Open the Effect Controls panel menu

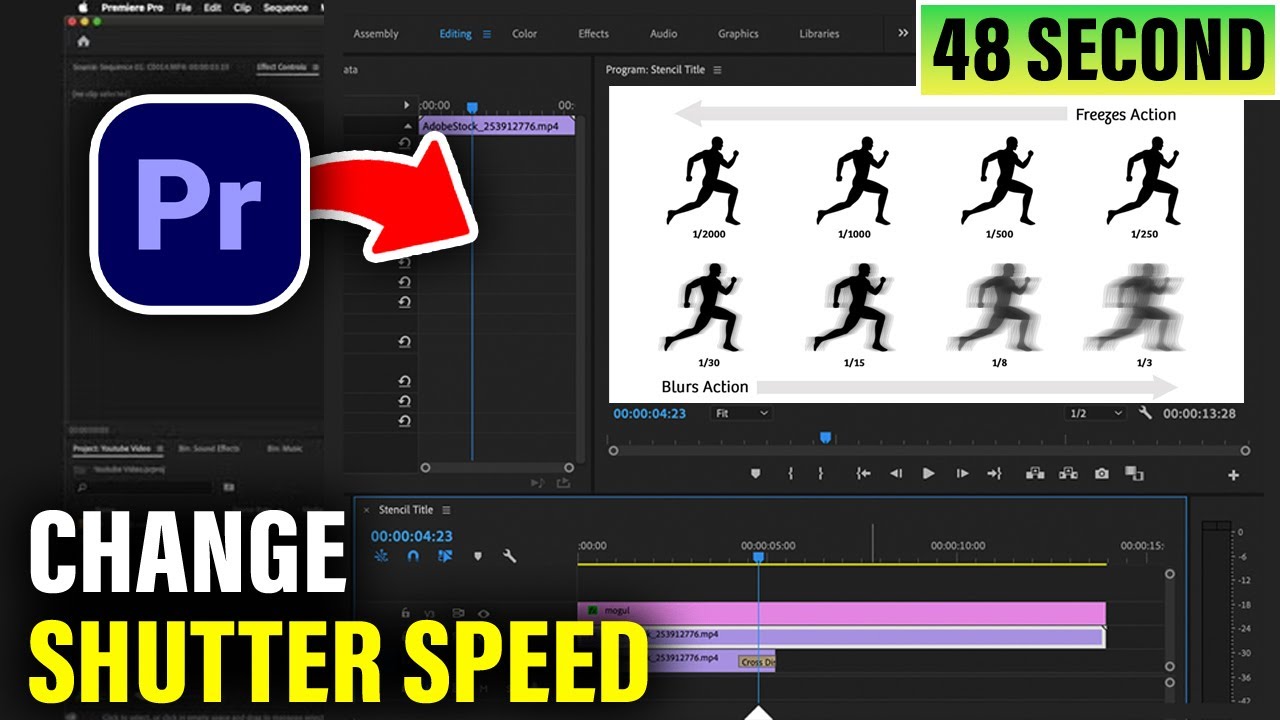(x=315, y=67)
